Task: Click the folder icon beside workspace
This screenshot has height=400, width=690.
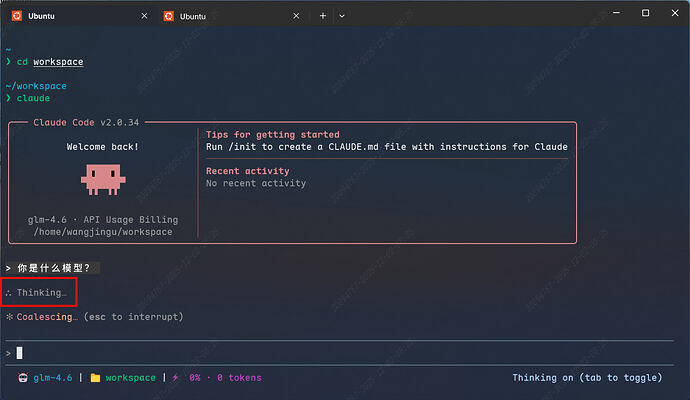Action: tap(95, 378)
